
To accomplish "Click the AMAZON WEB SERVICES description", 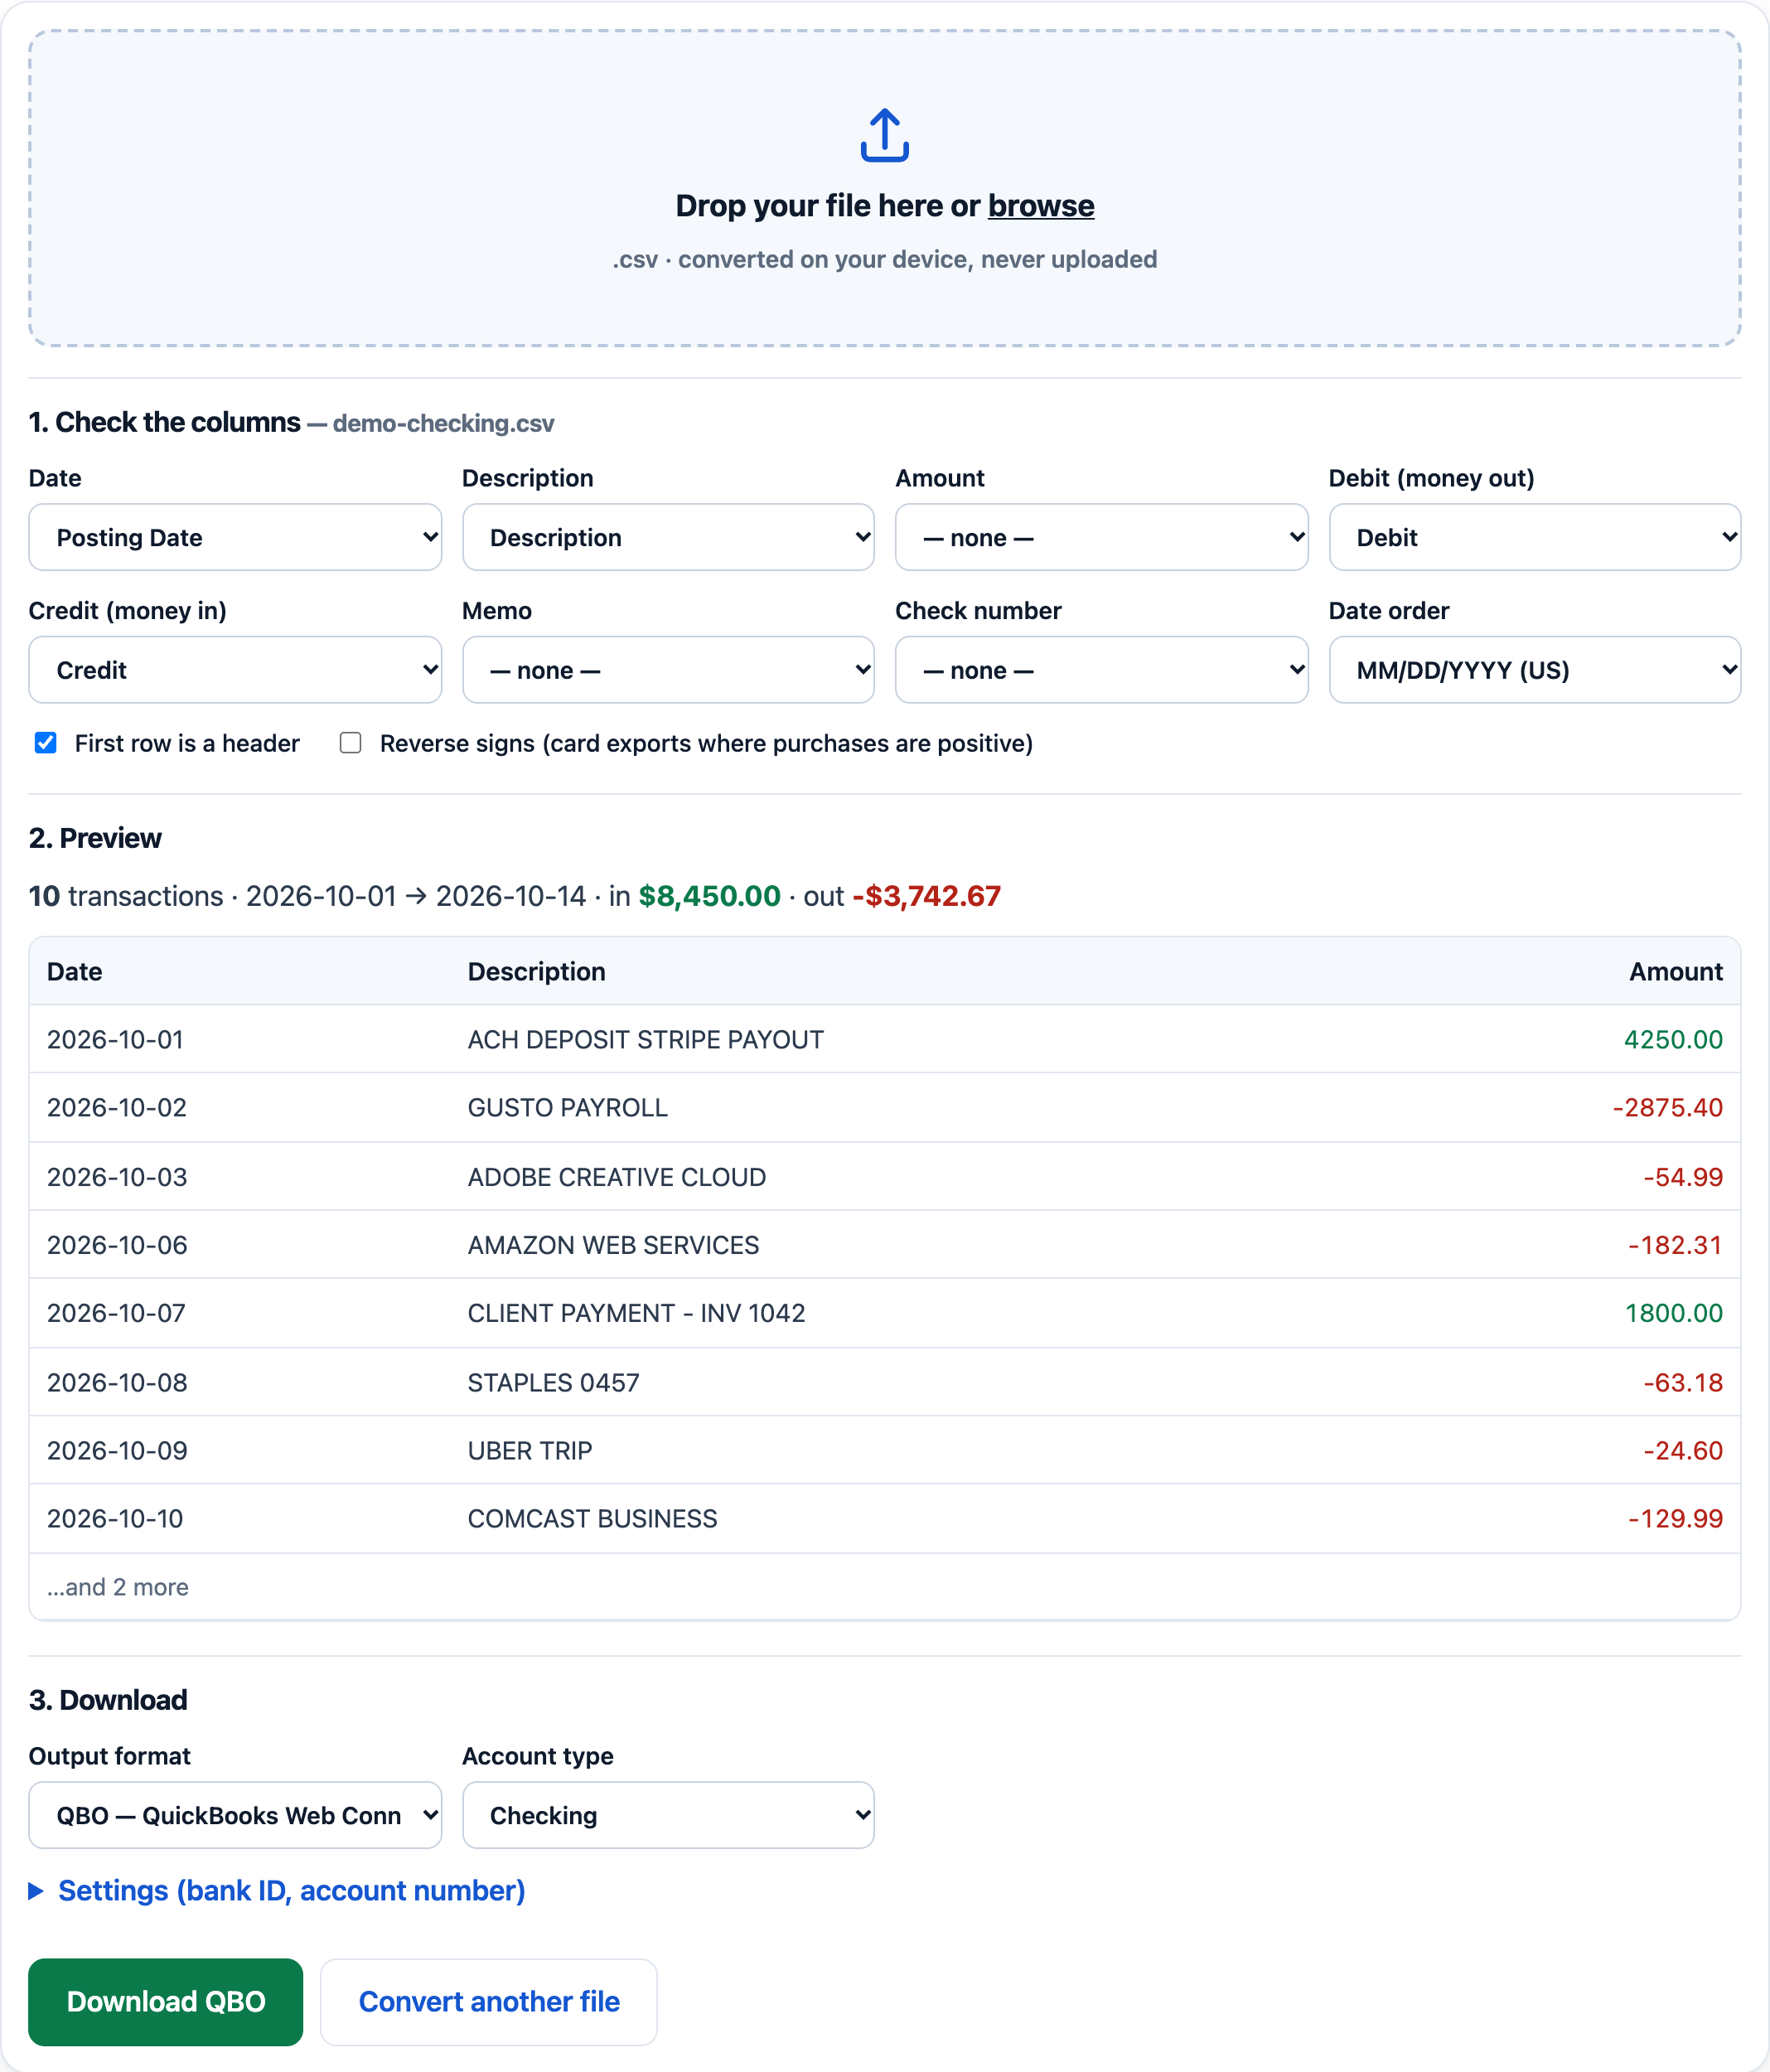I will (x=613, y=1245).
